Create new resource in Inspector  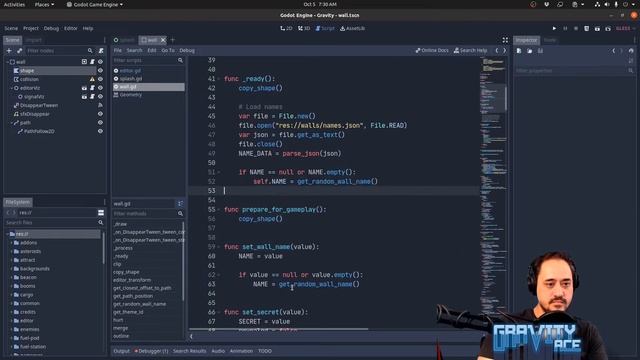point(519,51)
